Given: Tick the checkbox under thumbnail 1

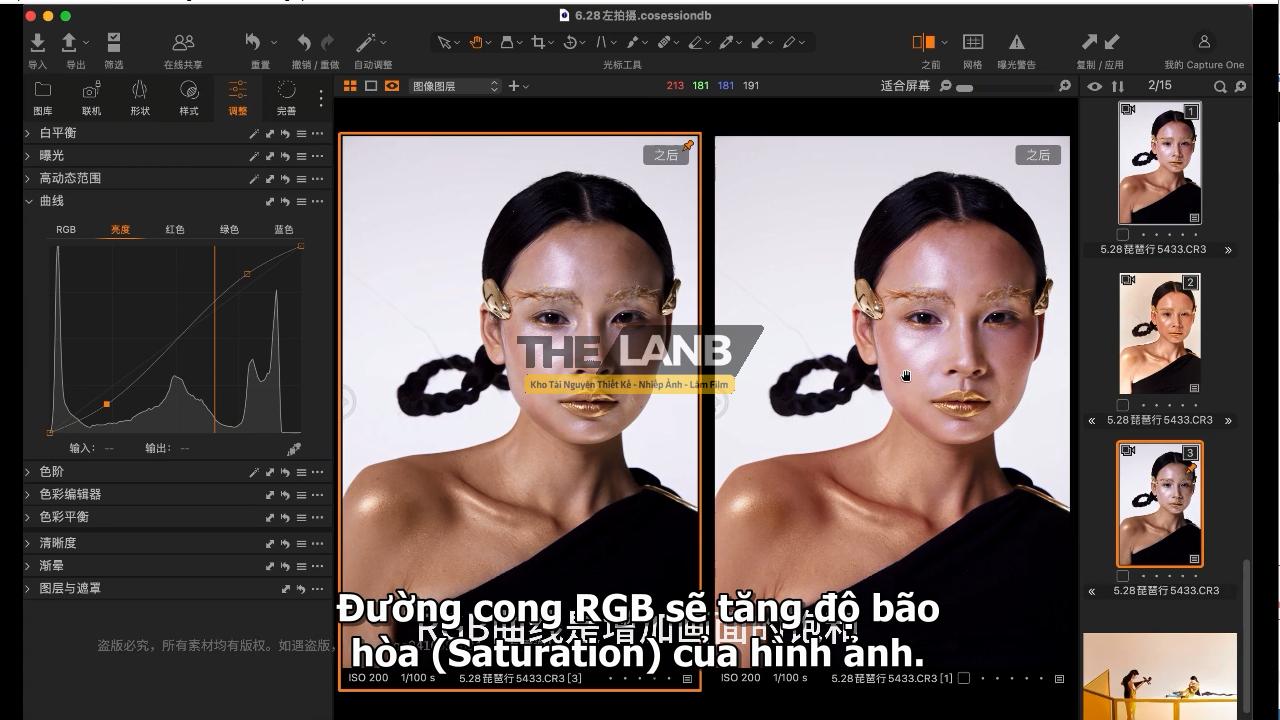Looking at the screenshot, I should tap(1123, 235).
